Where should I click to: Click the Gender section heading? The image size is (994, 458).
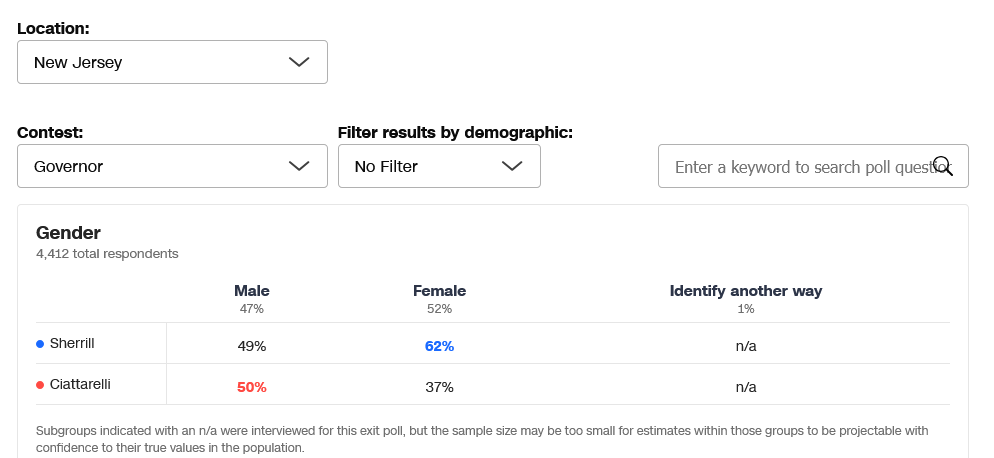(x=68, y=233)
